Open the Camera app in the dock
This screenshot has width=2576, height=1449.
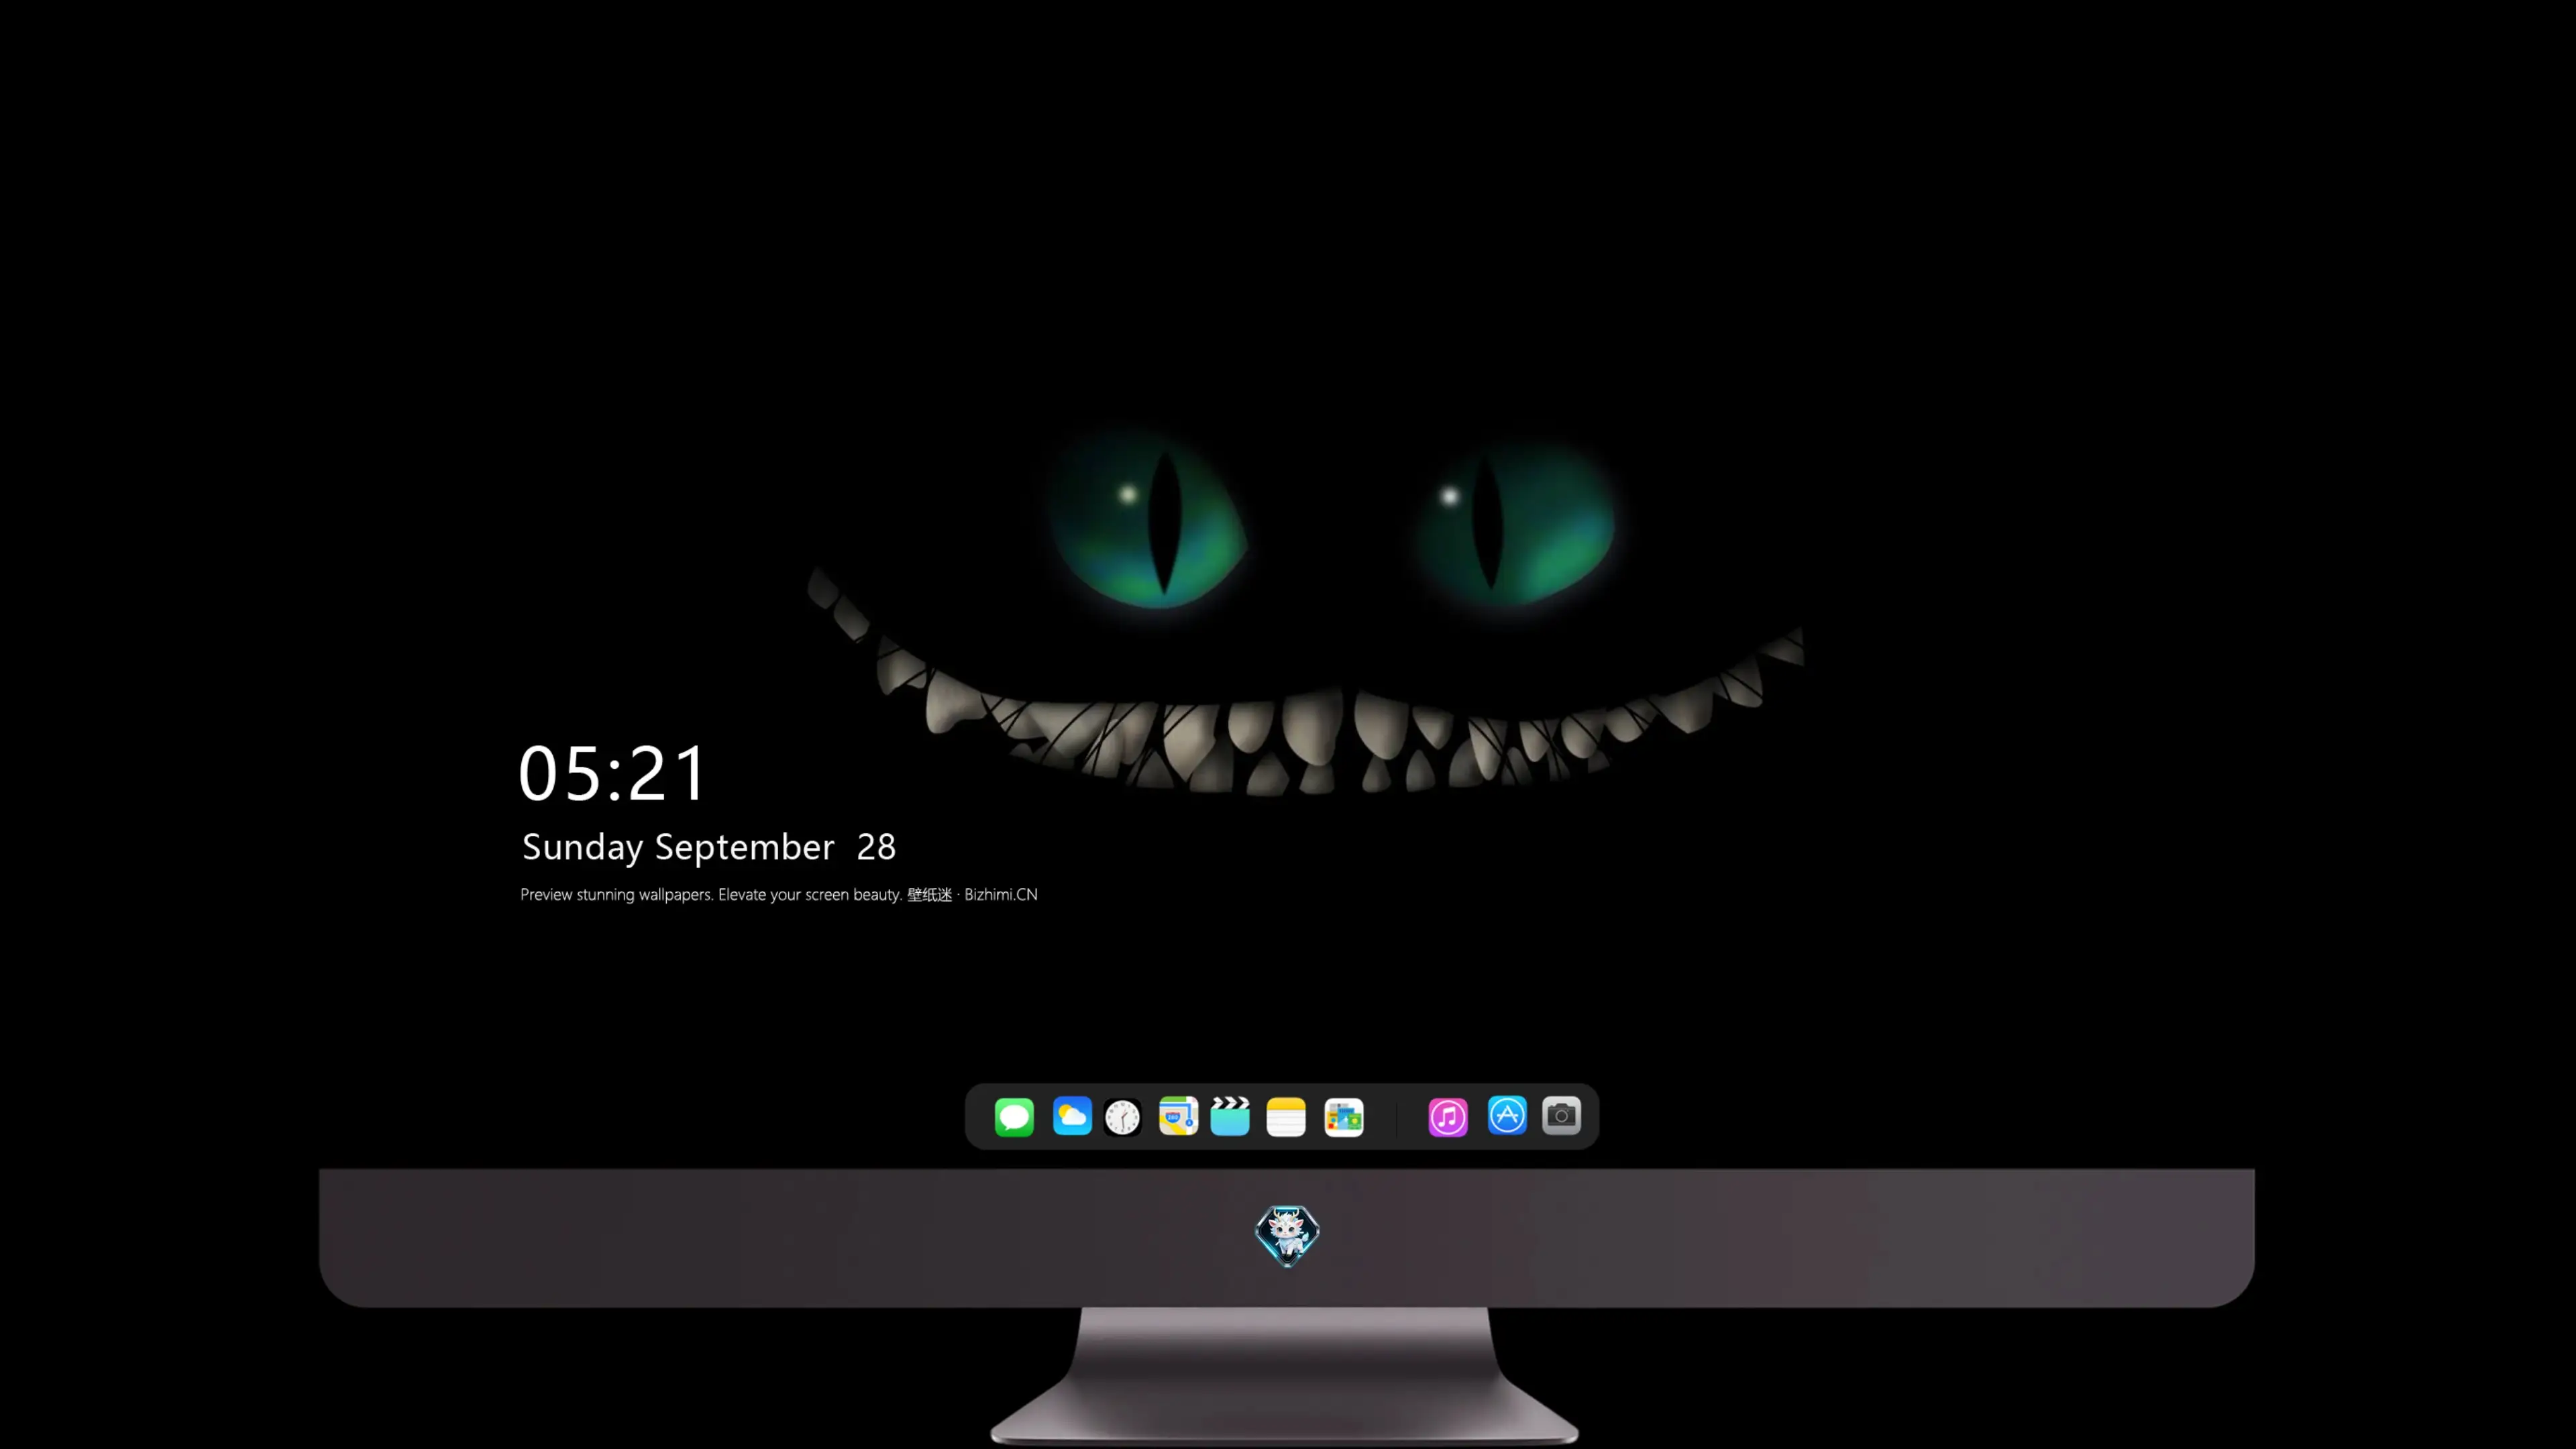click(1561, 1116)
